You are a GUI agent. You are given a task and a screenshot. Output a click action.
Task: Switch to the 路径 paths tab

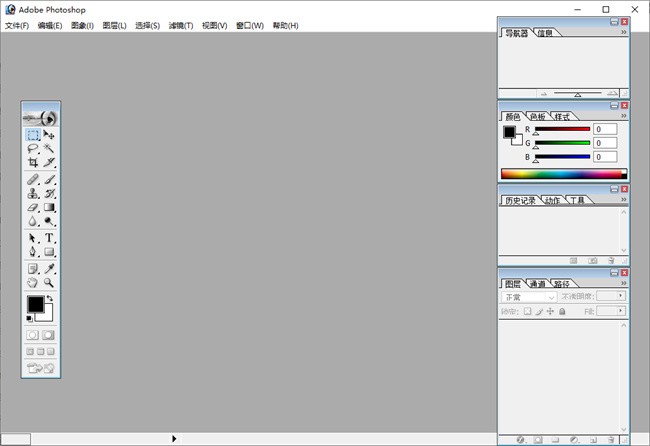562,284
